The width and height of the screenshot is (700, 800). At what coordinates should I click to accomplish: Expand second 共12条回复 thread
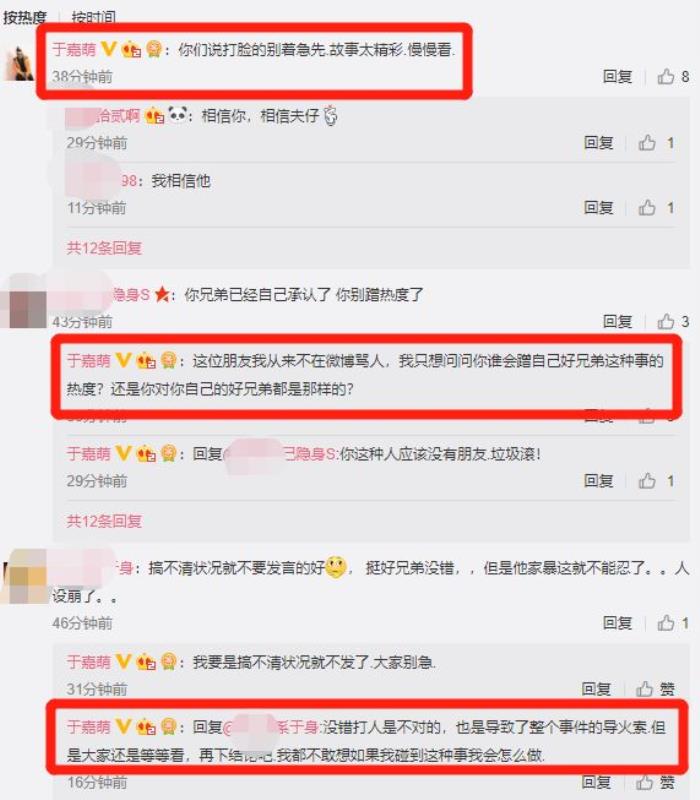[104, 521]
